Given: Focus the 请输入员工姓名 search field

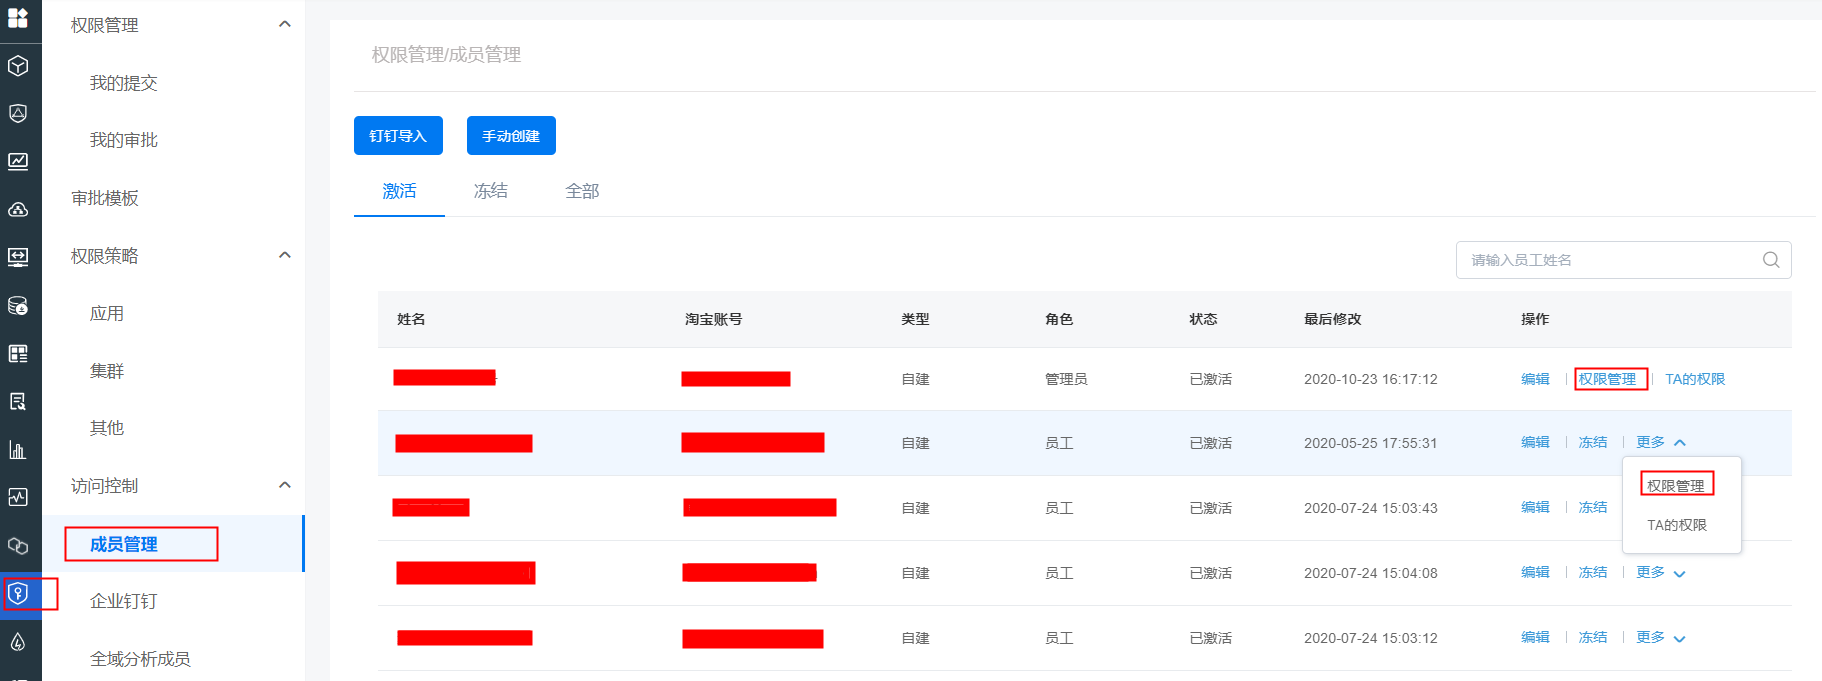Looking at the screenshot, I should pos(1610,260).
